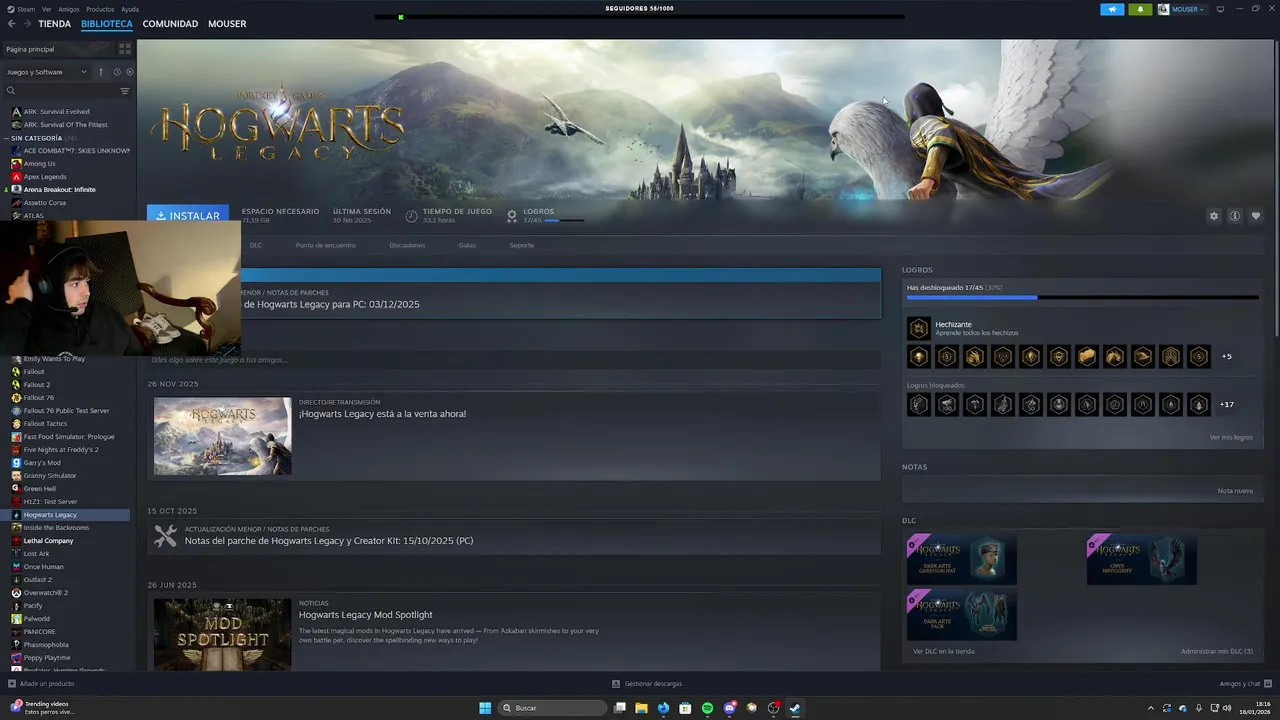Viewport: 1280px width, 720px height.
Task: Open Amigos y chat panel
Action: [1244, 684]
